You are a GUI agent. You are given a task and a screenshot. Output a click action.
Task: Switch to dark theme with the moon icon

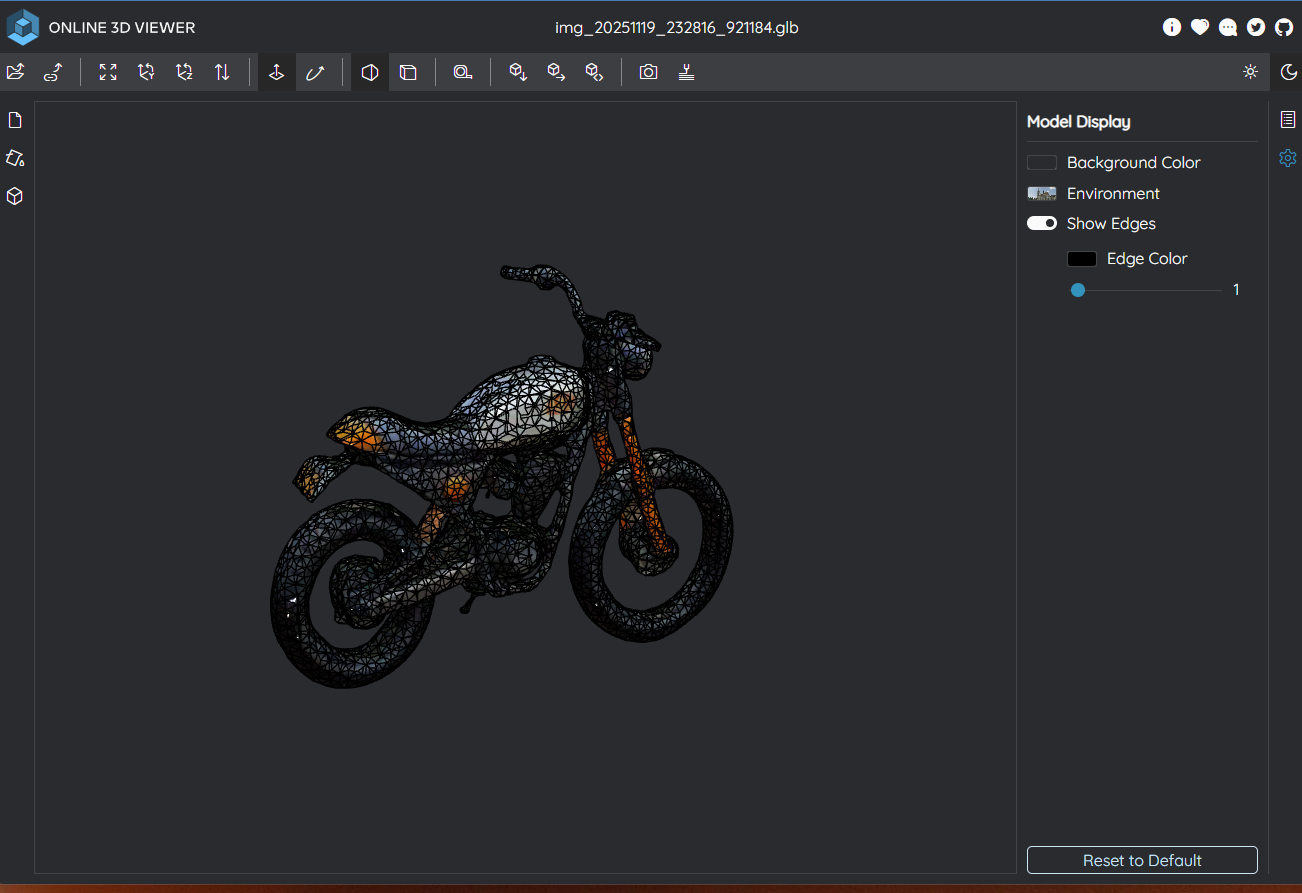pyautogui.click(x=1289, y=72)
